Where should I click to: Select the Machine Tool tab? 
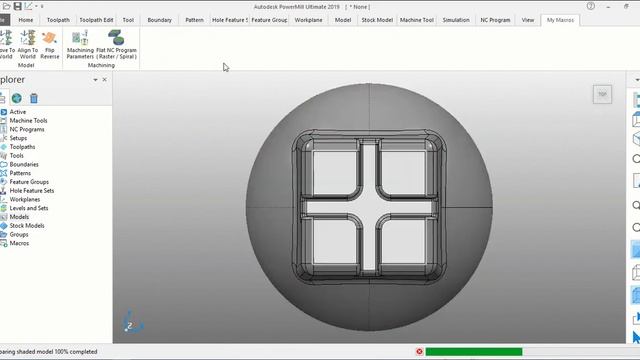pos(417,20)
